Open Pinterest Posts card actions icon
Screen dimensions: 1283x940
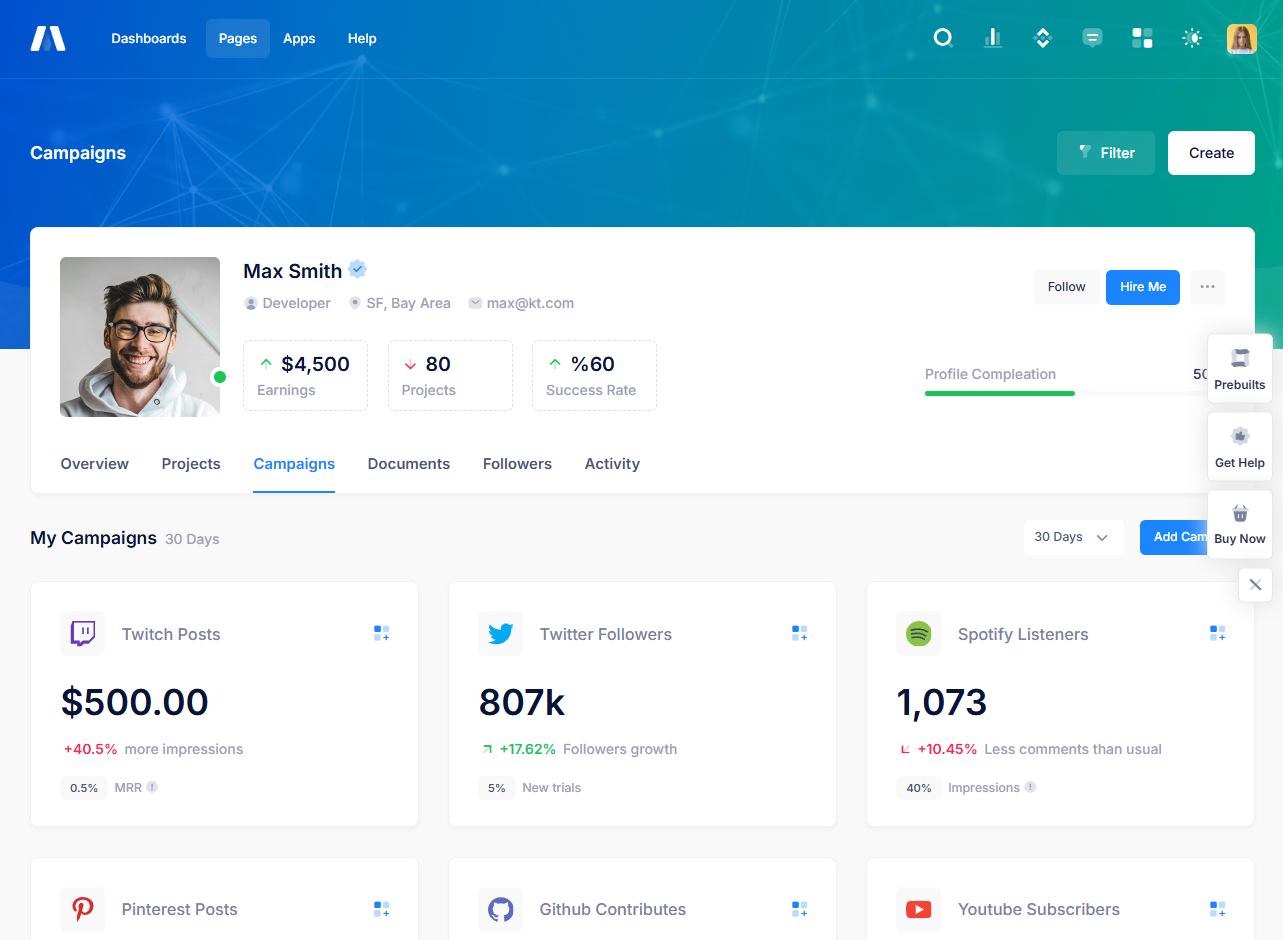pos(381,909)
